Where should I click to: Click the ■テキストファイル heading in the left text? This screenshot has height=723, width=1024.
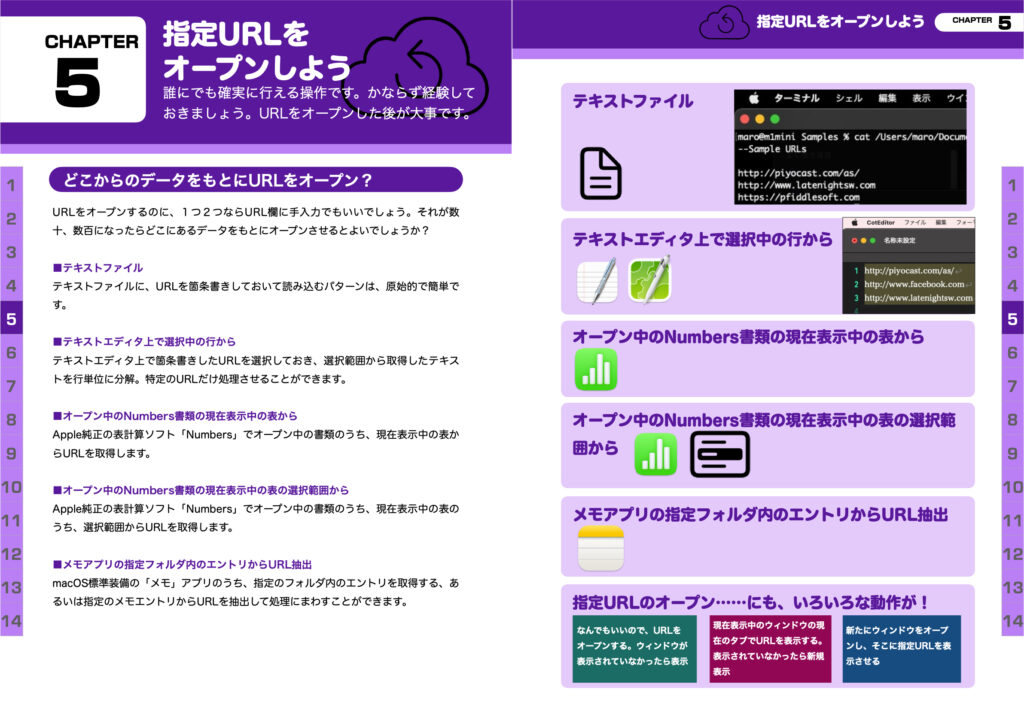click(97, 268)
